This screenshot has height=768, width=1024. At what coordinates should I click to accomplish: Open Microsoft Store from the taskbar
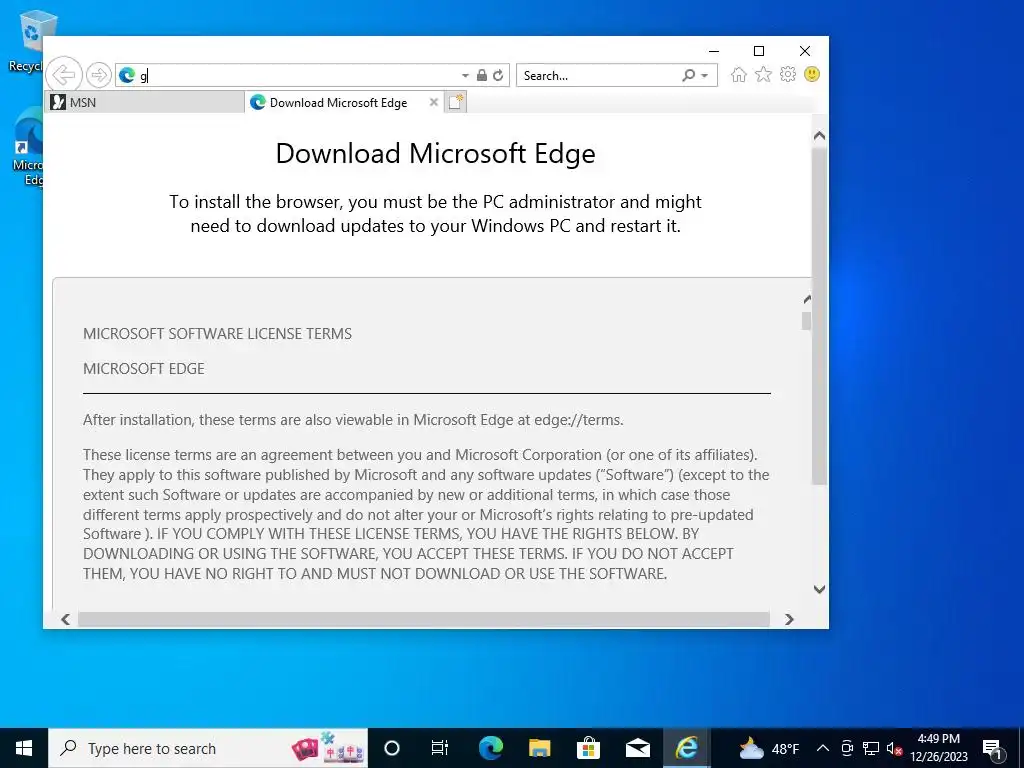click(x=588, y=748)
